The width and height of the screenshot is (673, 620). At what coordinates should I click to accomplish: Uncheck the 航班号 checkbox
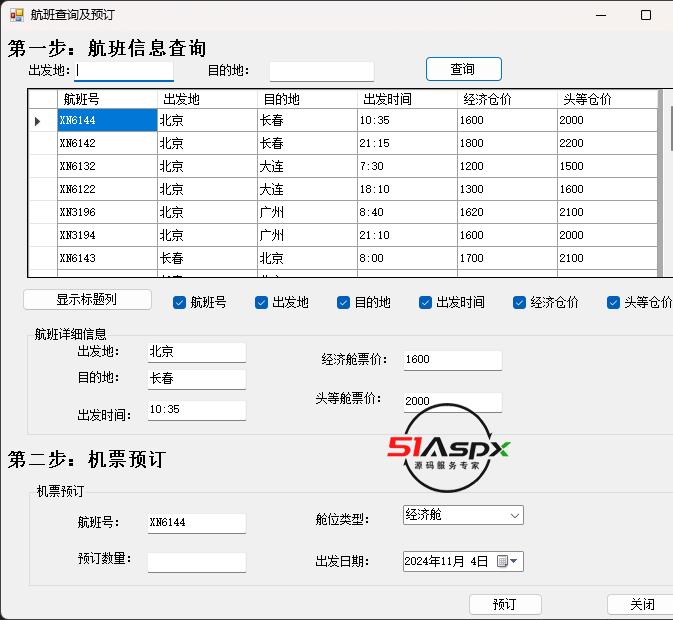tap(180, 303)
